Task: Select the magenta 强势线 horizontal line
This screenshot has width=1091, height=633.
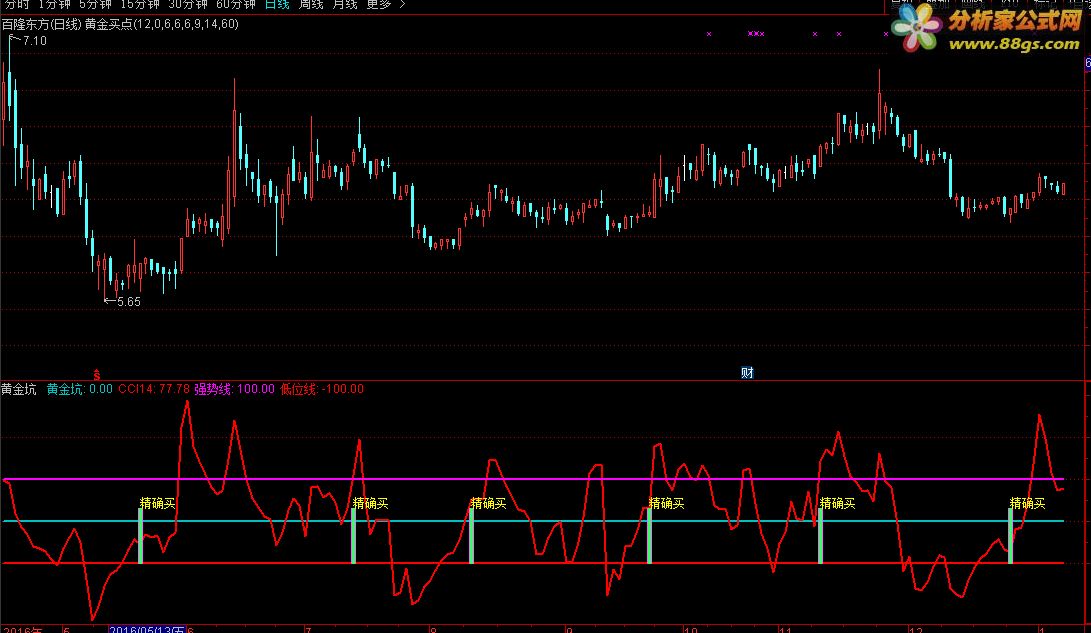Action: 534,479
